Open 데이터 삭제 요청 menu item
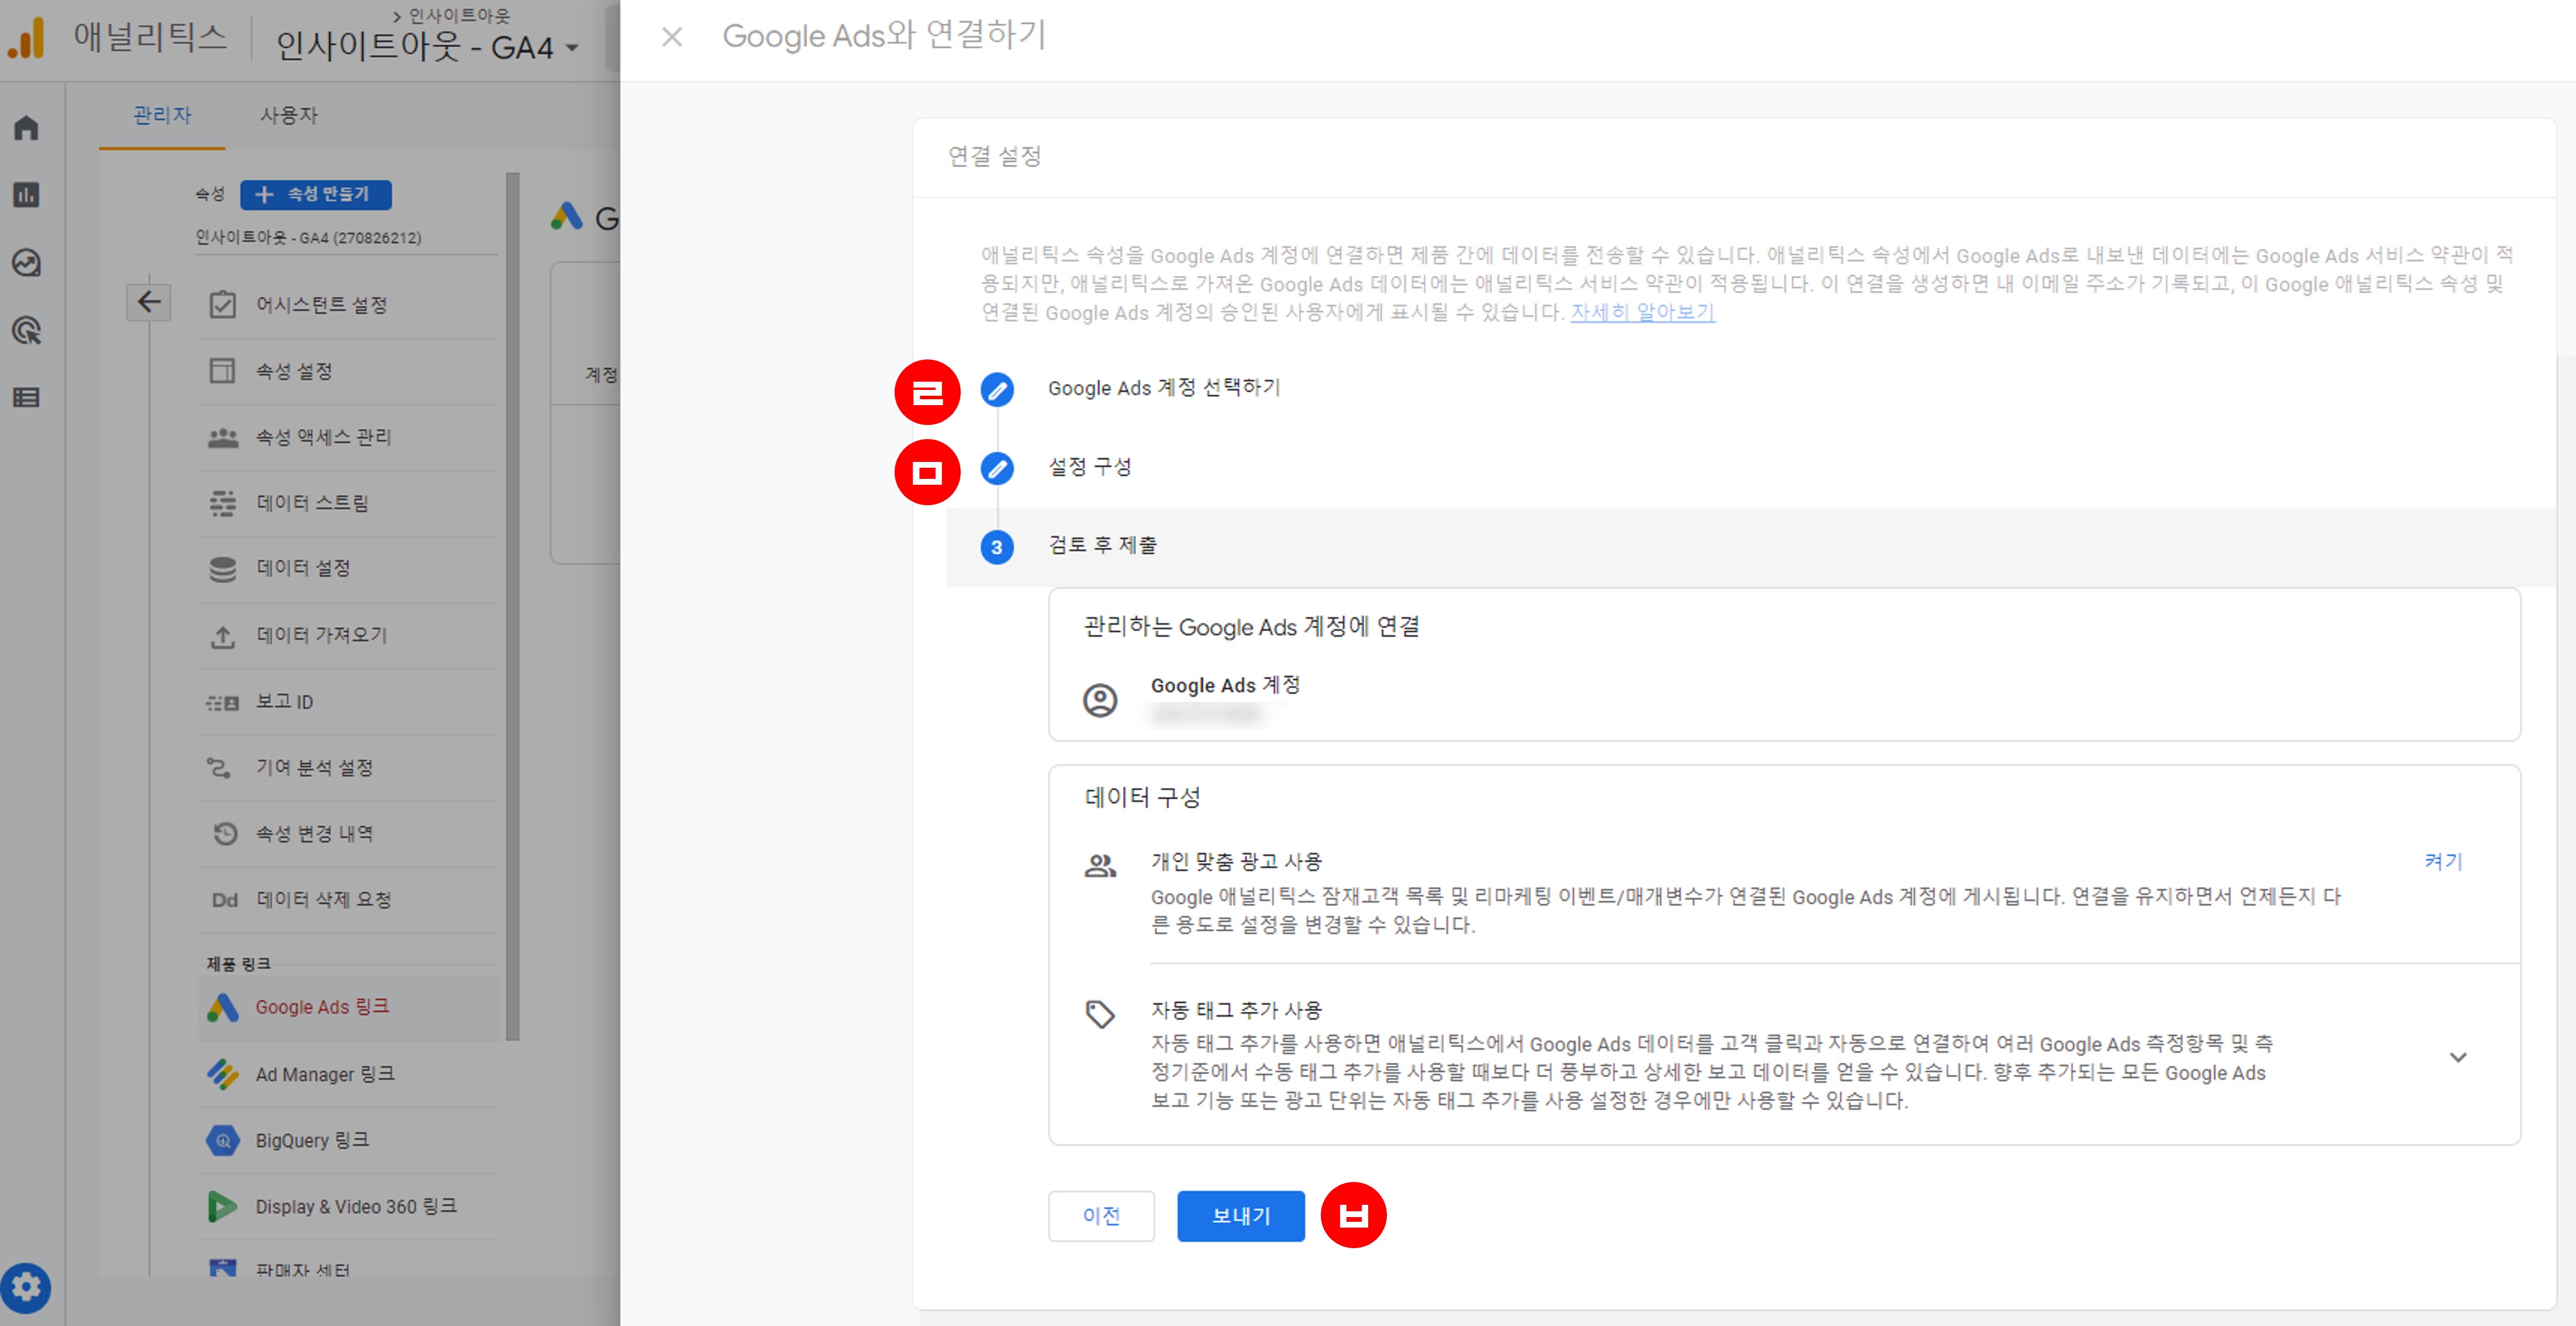Screen dimensions: 2576x1326 pyautogui.click(x=348, y=900)
